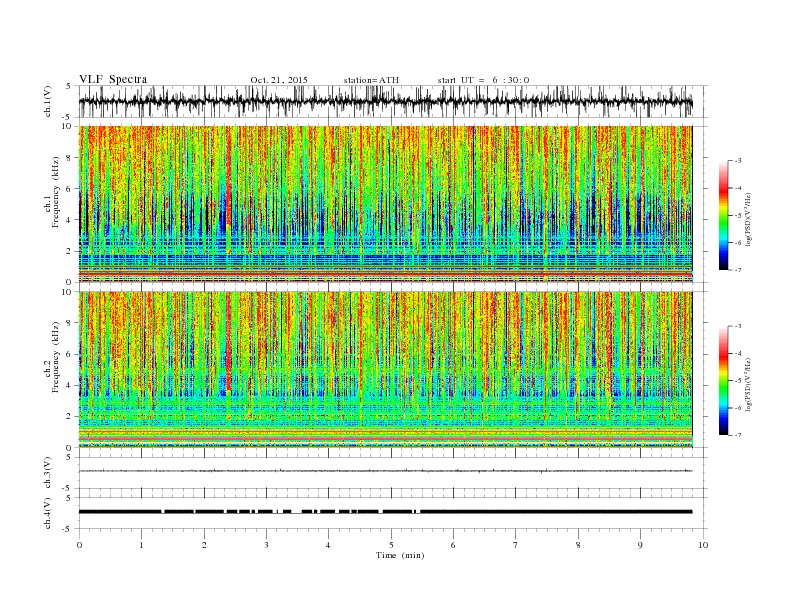
Task: Click time axis tick label "0"
Action: (x=79, y=545)
